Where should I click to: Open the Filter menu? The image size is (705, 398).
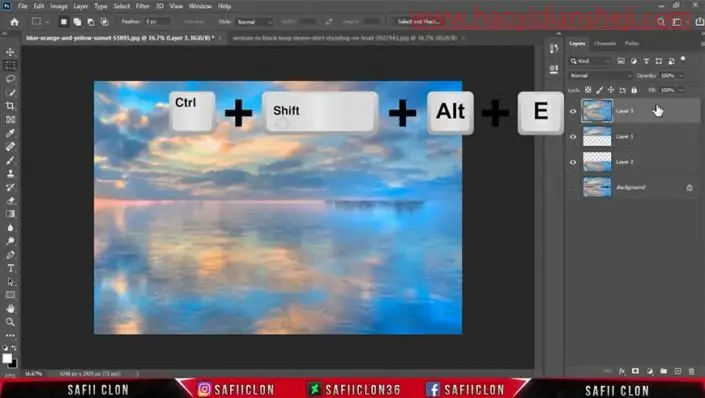pyautogui.click(x=142, y=6)
